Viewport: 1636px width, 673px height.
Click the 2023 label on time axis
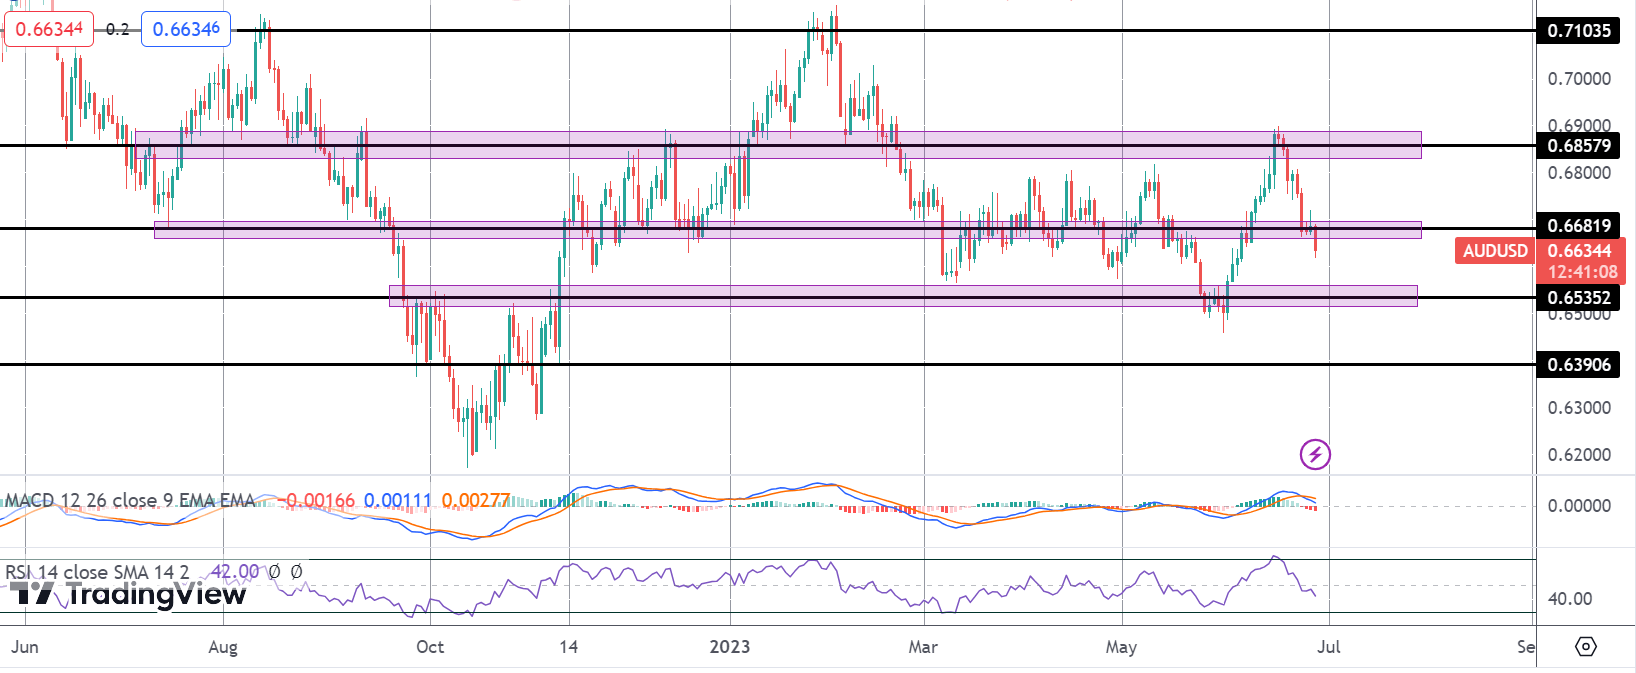(730, 647)
